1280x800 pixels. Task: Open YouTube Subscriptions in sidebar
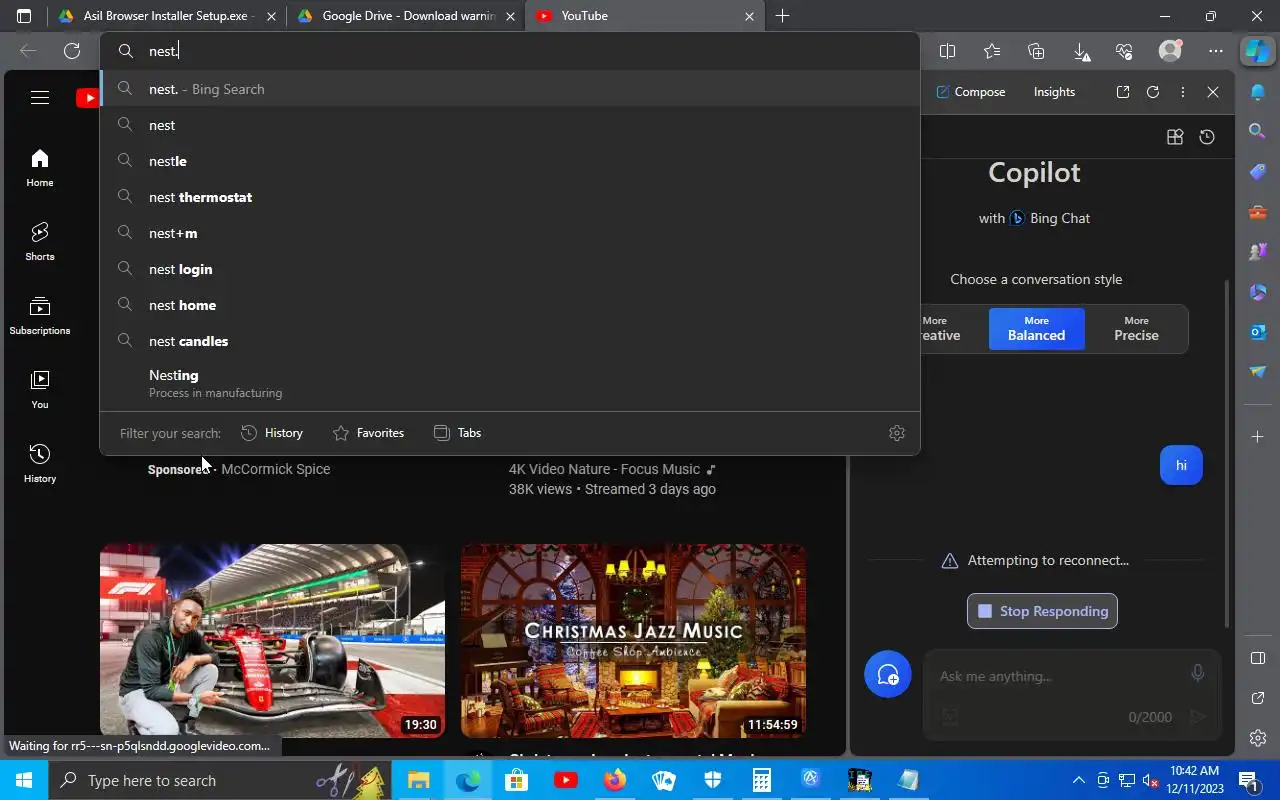(x=40, y=316)
